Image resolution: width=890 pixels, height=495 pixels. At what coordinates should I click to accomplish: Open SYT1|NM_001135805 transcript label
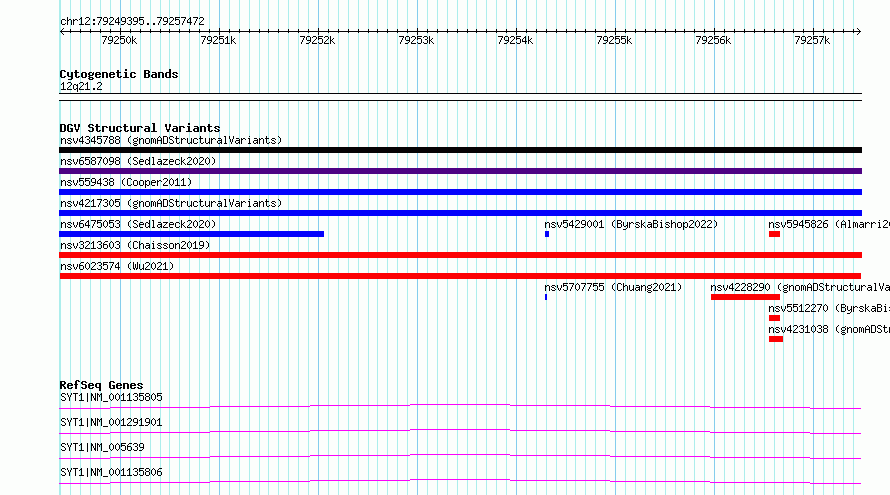pyautogui.click(x=111, y=397)
